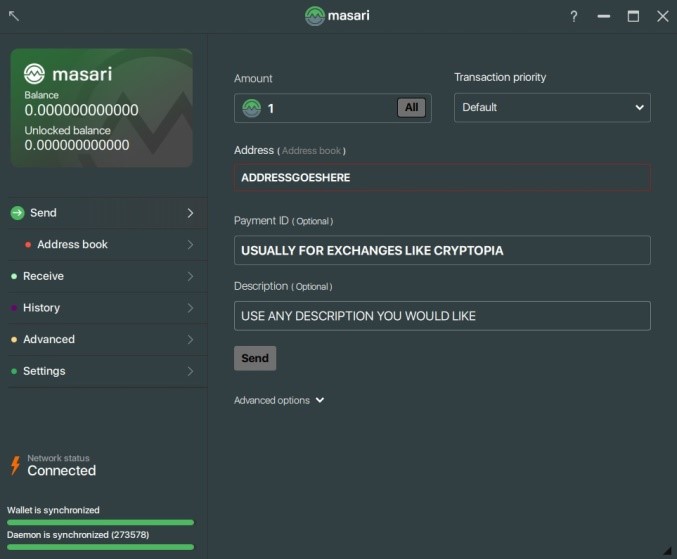
Task: Click chevron on the Settings row
Action: click(190, 371)
